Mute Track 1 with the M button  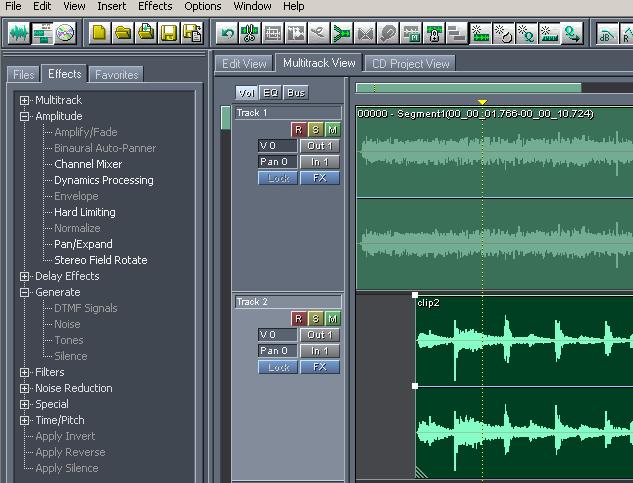333,130
